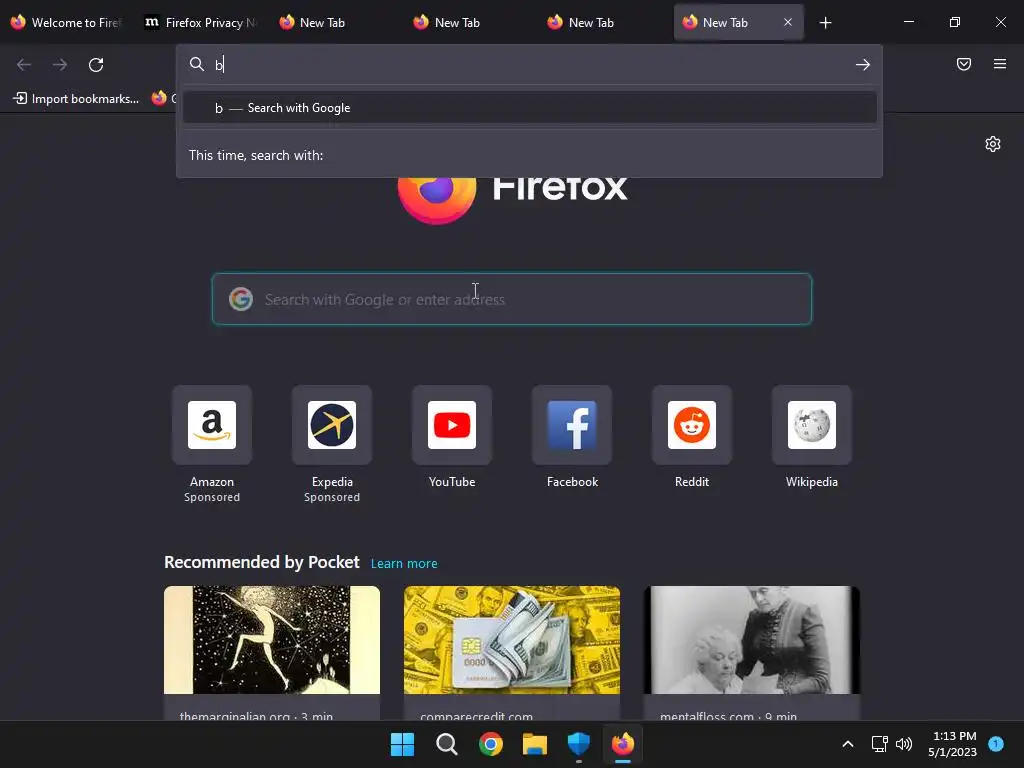Open File Explorer from taskbar
The image size is (1024, 768).
point(534,744)
